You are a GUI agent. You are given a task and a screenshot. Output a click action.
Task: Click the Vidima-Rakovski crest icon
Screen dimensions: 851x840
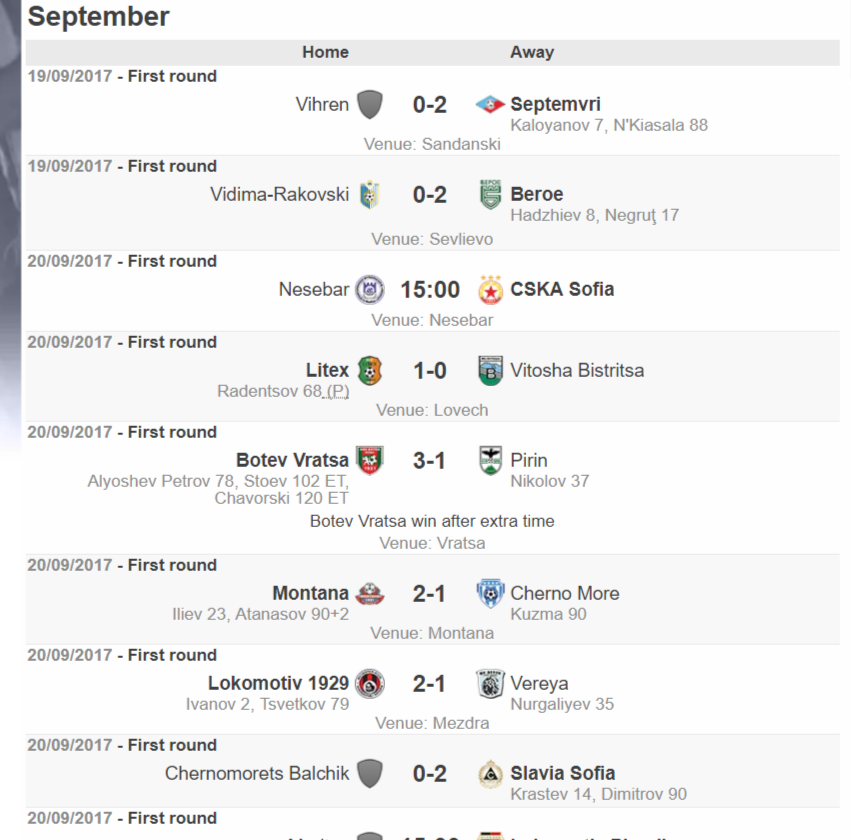[370, 194]
